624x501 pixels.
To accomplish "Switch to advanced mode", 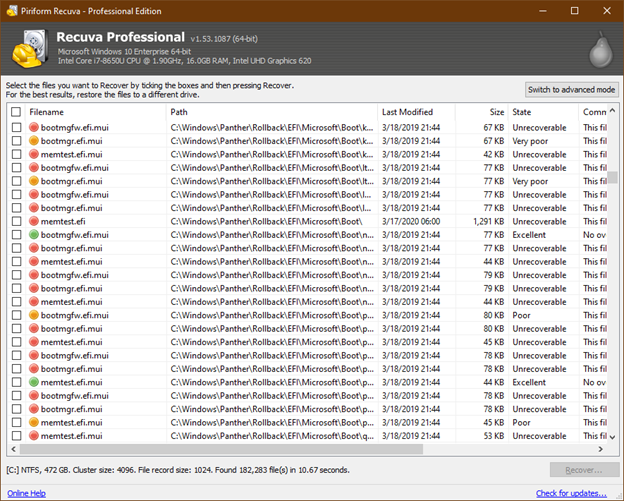I will pyautogui.click(x=571, y=90).
